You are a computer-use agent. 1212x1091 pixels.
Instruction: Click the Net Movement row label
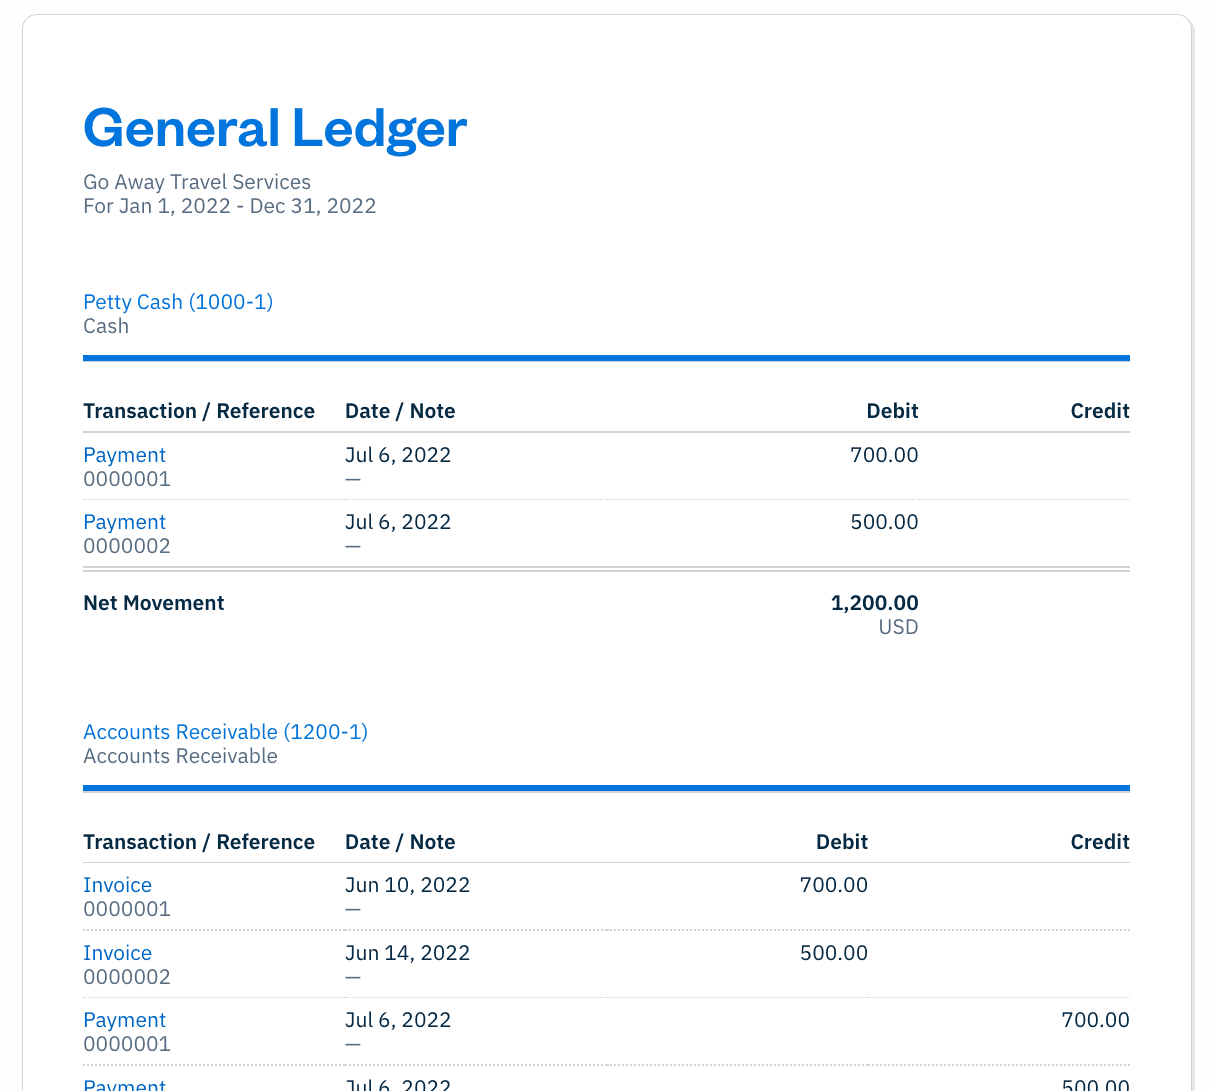(x=154, y=603)
